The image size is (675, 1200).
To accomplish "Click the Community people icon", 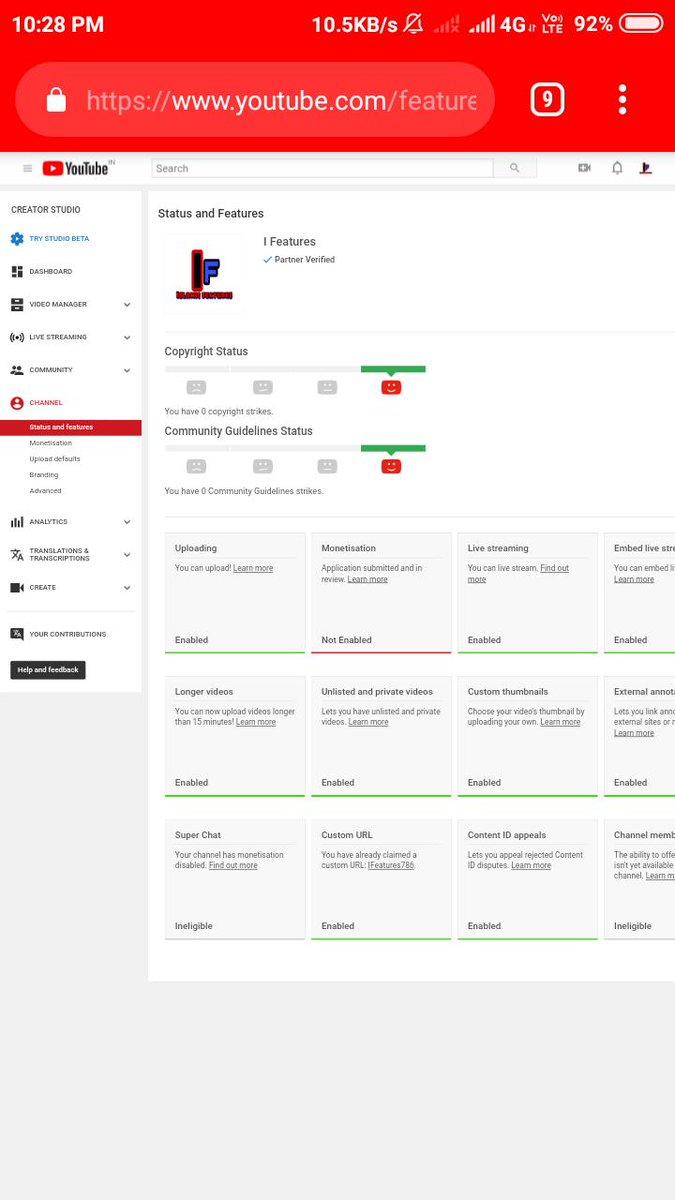I will point(17,370).
